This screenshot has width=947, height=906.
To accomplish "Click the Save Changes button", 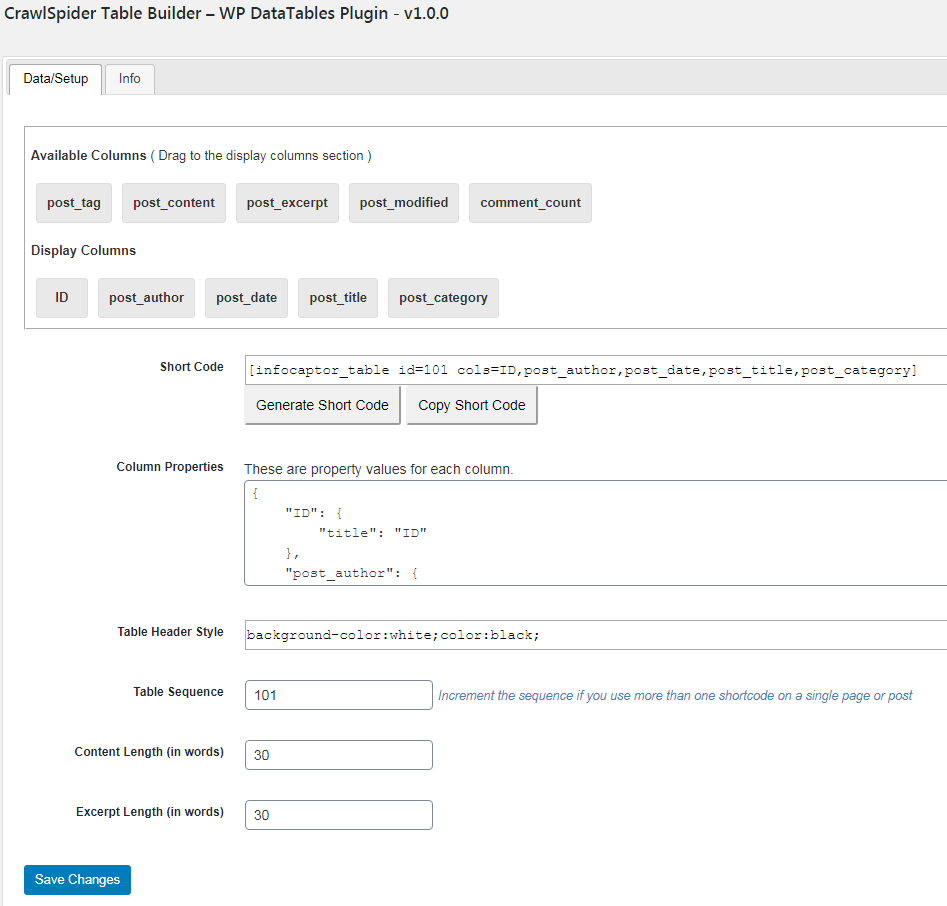I will click(77, 880).
